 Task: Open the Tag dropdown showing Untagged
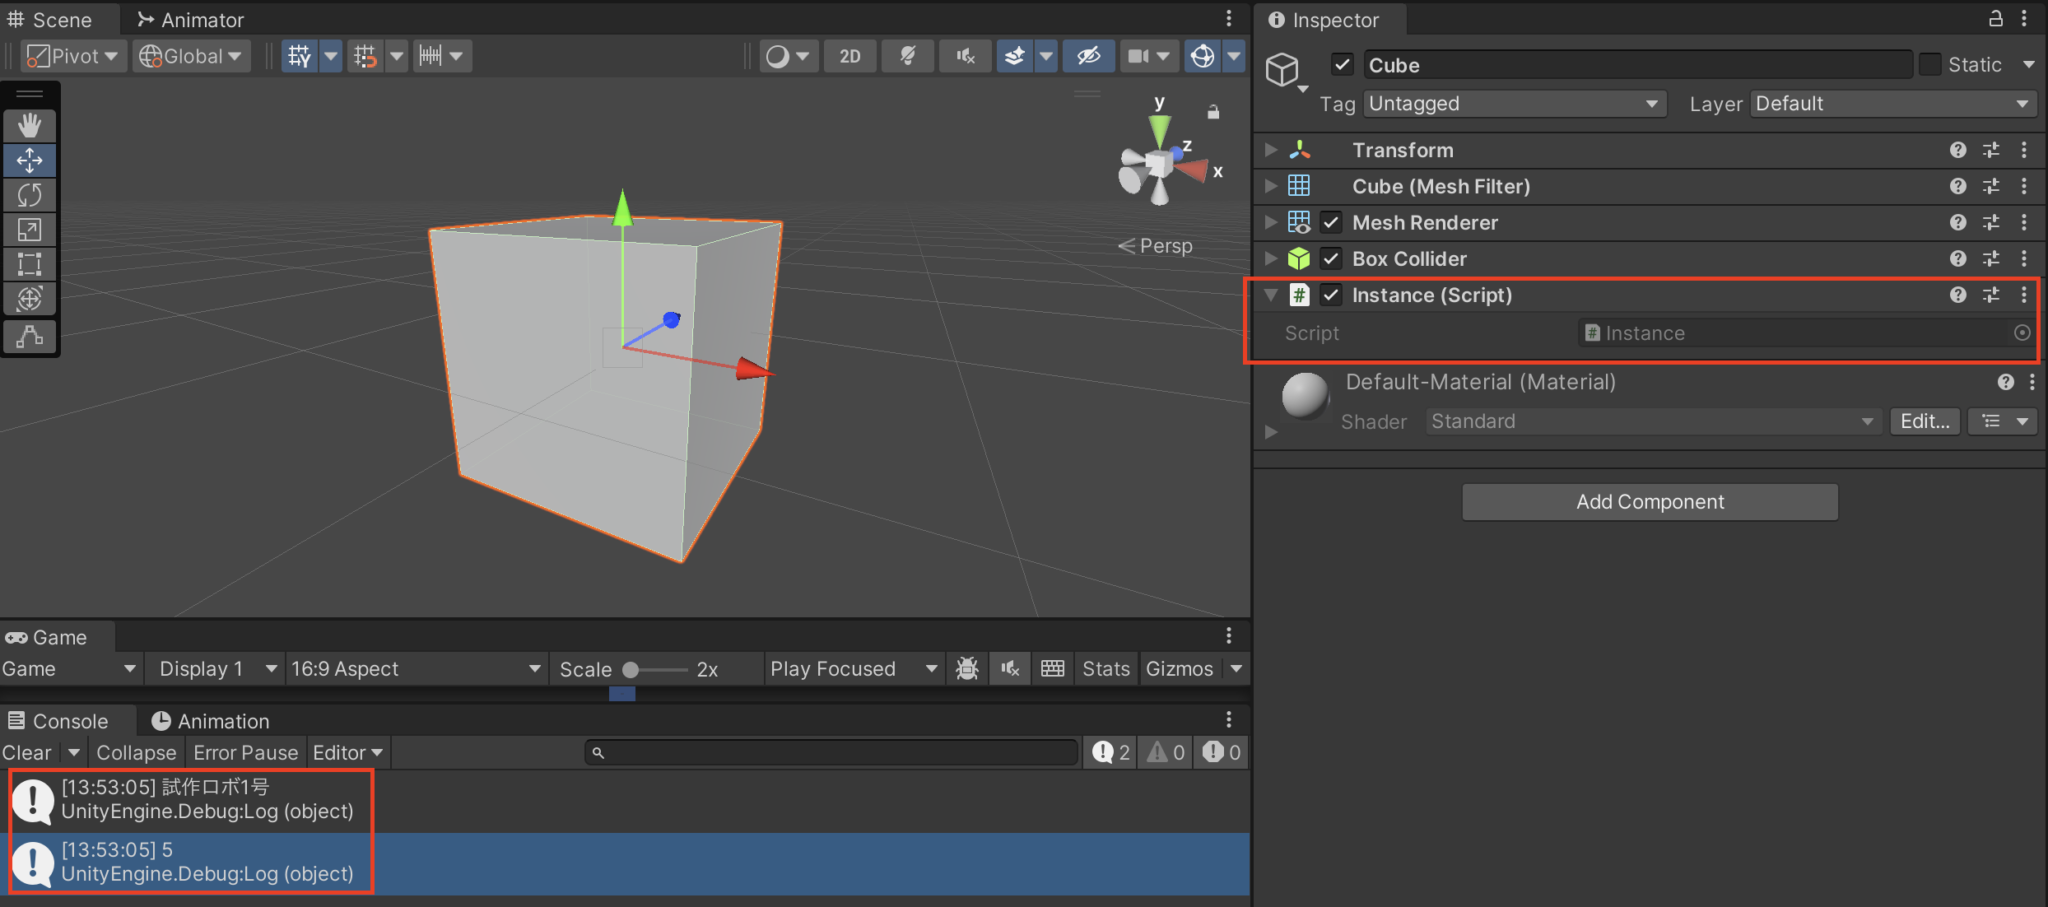(1515, 104)
